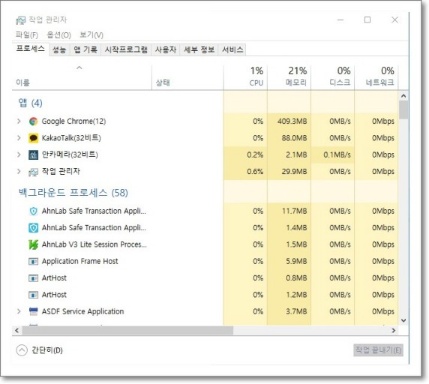Expand the 안카메라 process group

[x=19, y=155]
